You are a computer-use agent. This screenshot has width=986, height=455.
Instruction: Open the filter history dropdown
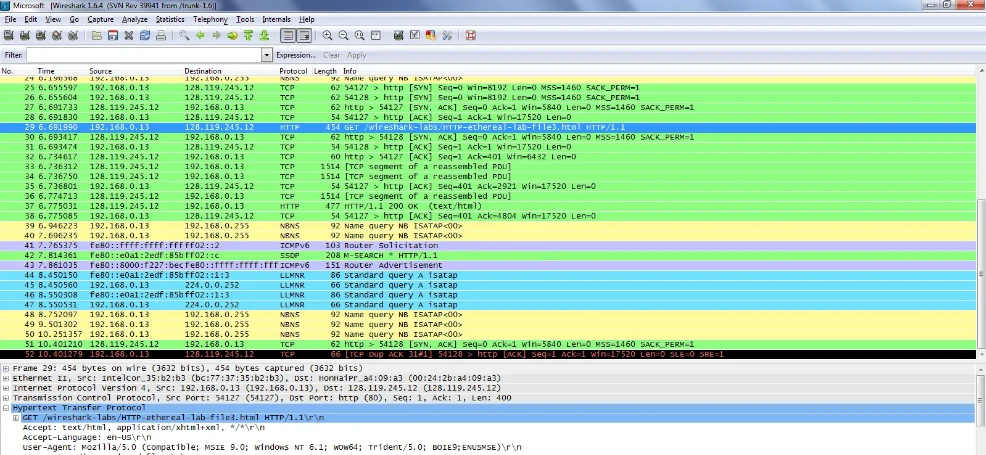tap(267, 55)
